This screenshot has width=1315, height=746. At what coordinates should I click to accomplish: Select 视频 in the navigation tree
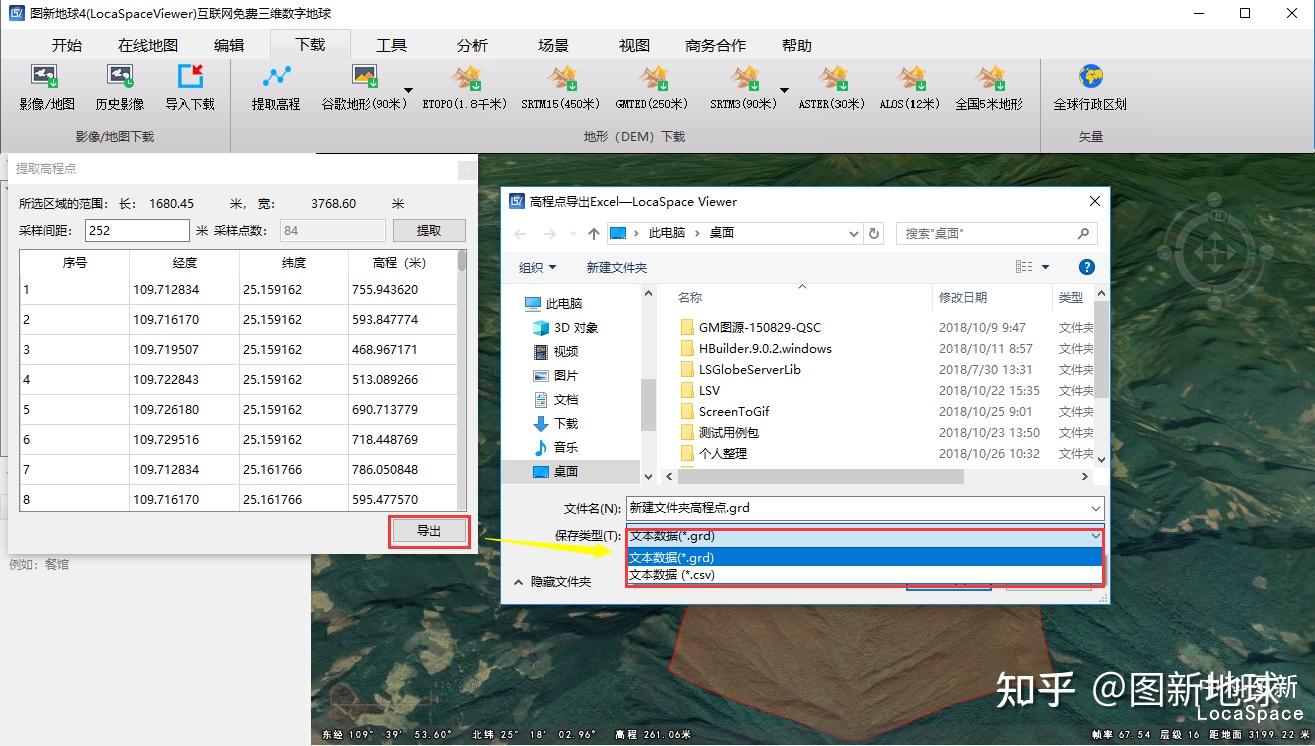(555, 351)
